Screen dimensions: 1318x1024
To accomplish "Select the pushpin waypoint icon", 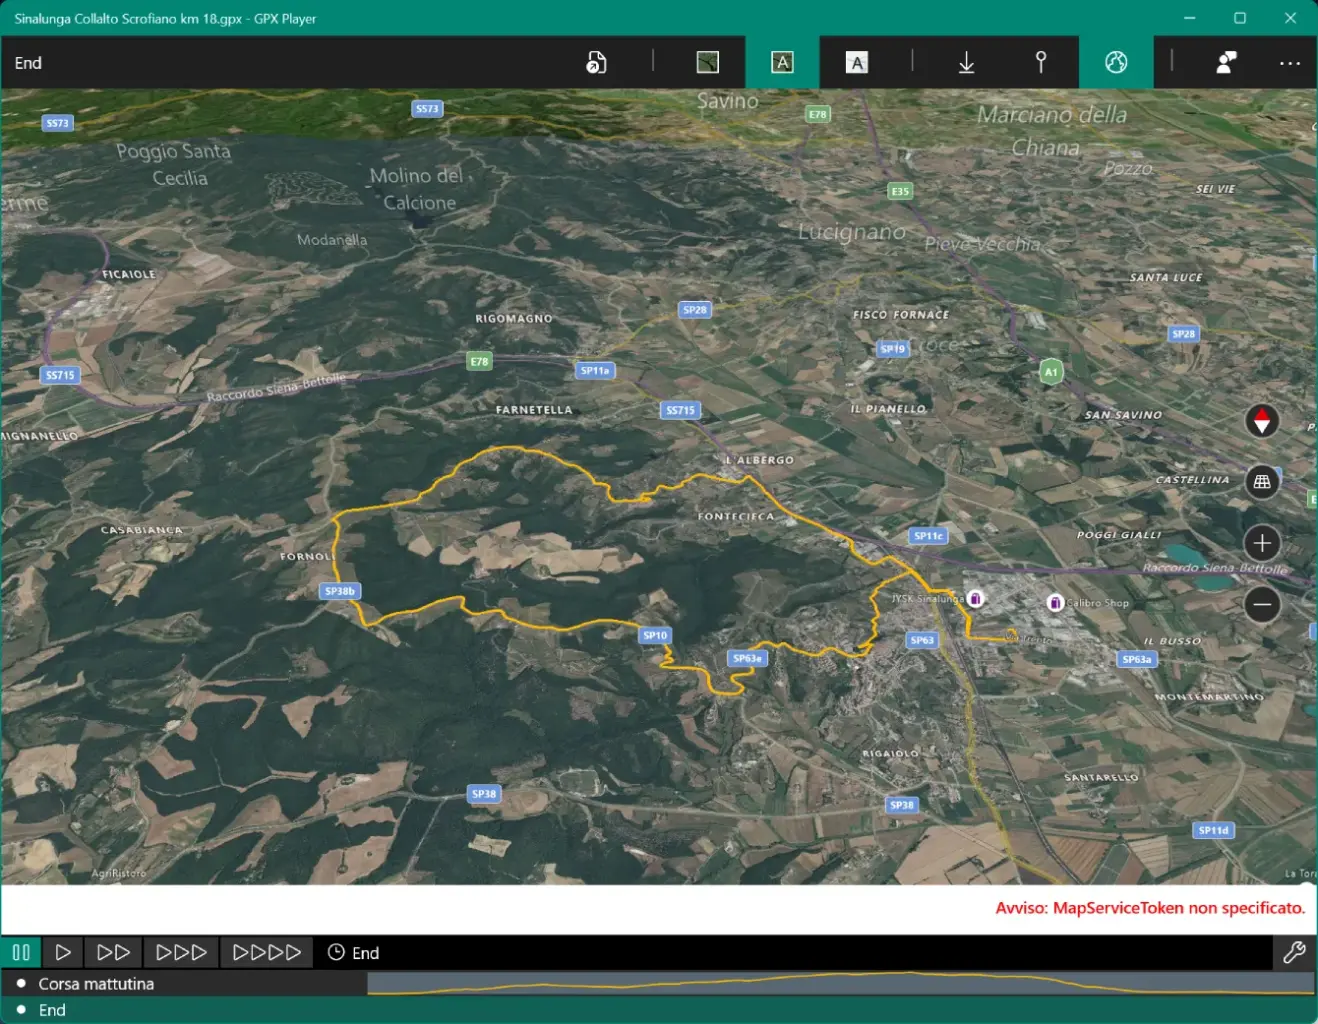I will pos(1041,63).
